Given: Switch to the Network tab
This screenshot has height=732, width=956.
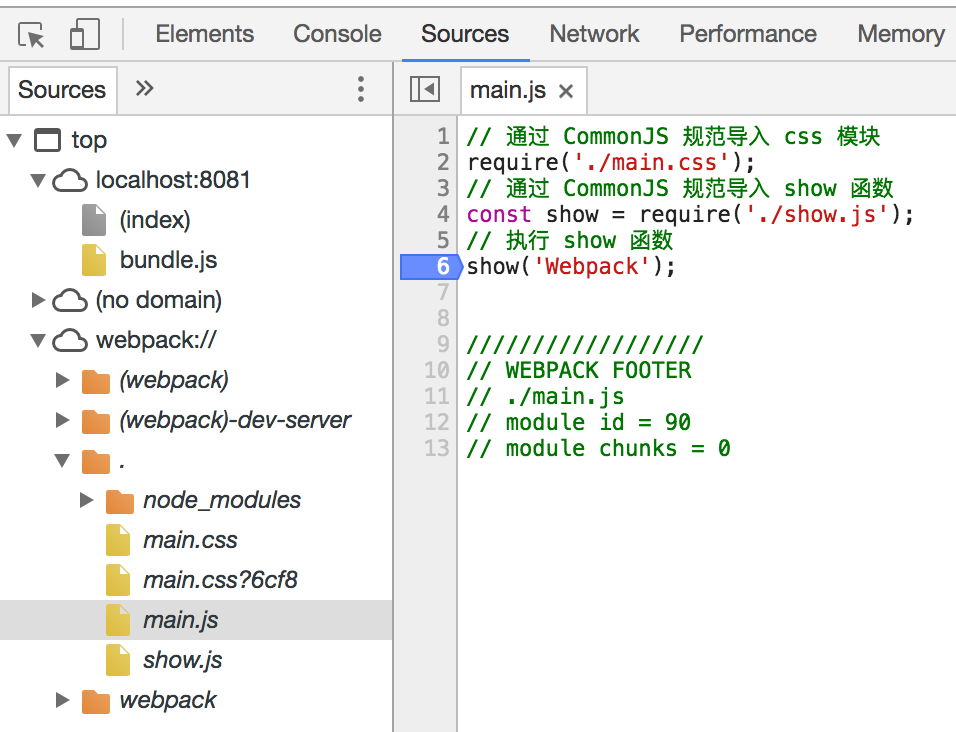Looking at the screenshot, I should coord(594,34).
